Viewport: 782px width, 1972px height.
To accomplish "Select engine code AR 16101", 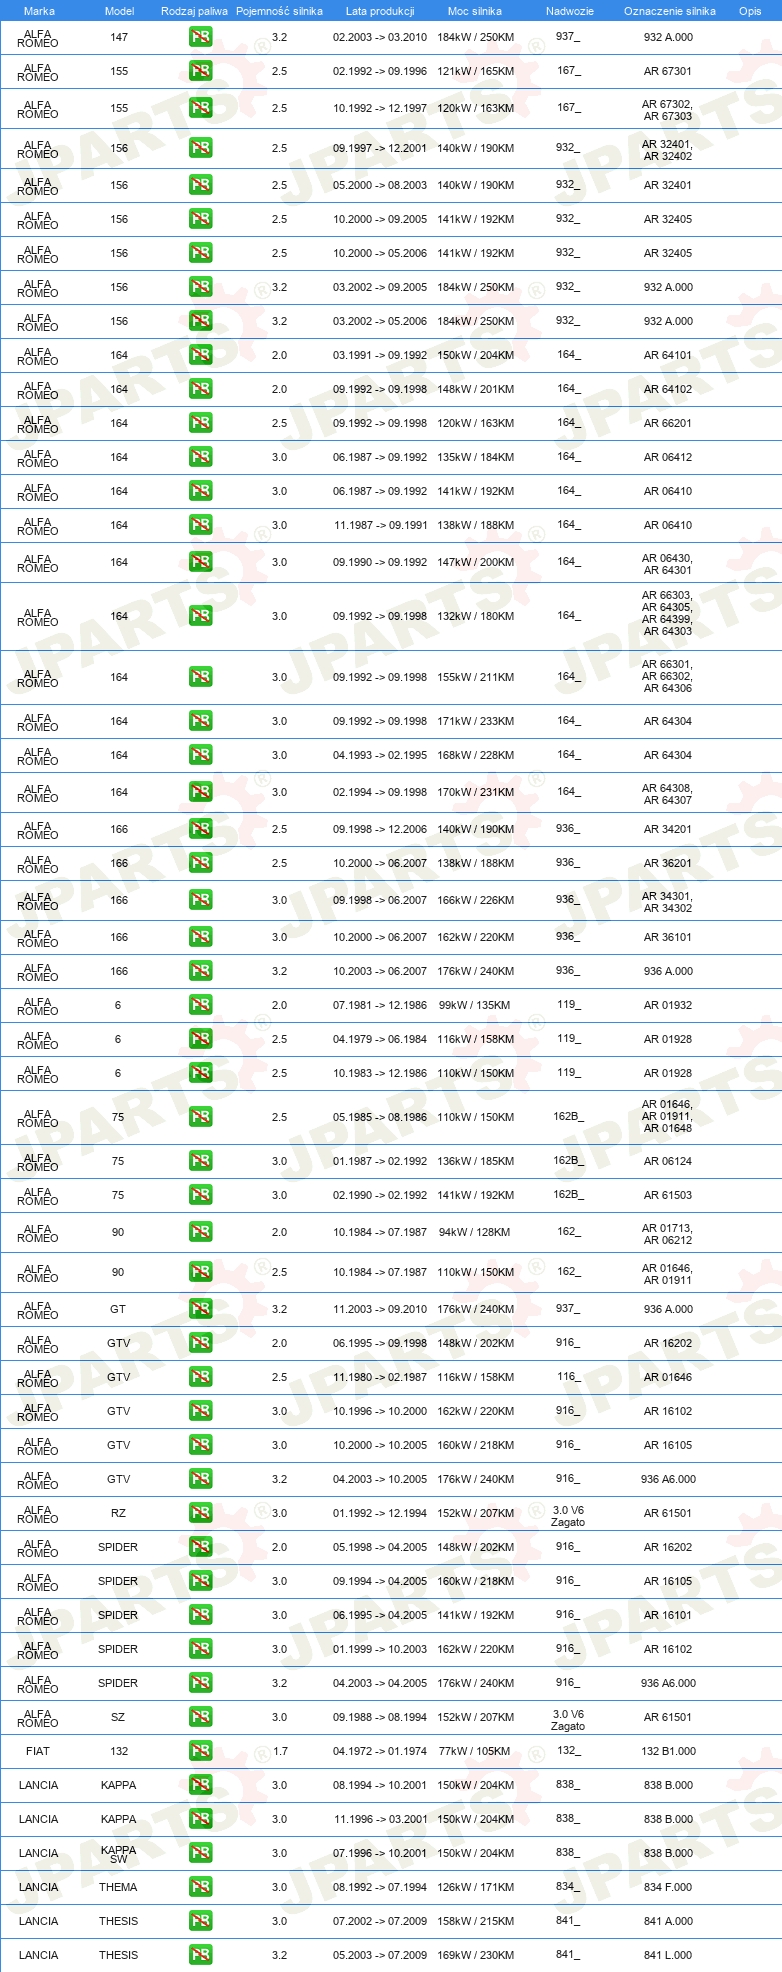I will pyautogui.click(x=668, y=1615).
